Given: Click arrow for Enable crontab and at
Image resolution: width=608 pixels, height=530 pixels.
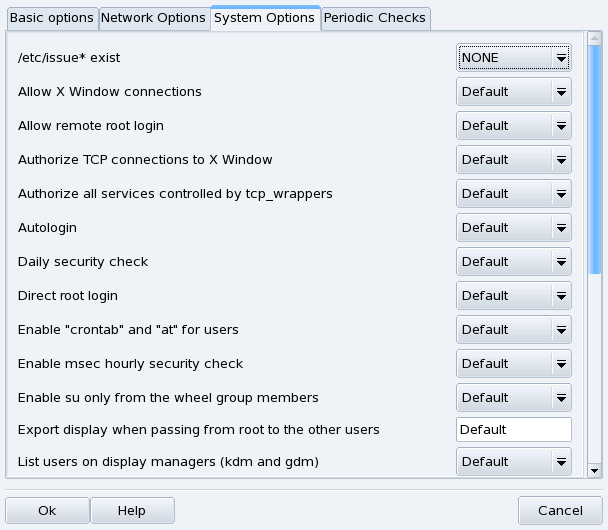Looking at the screenshot, I should pyautogui.click(x=561, y=330).
